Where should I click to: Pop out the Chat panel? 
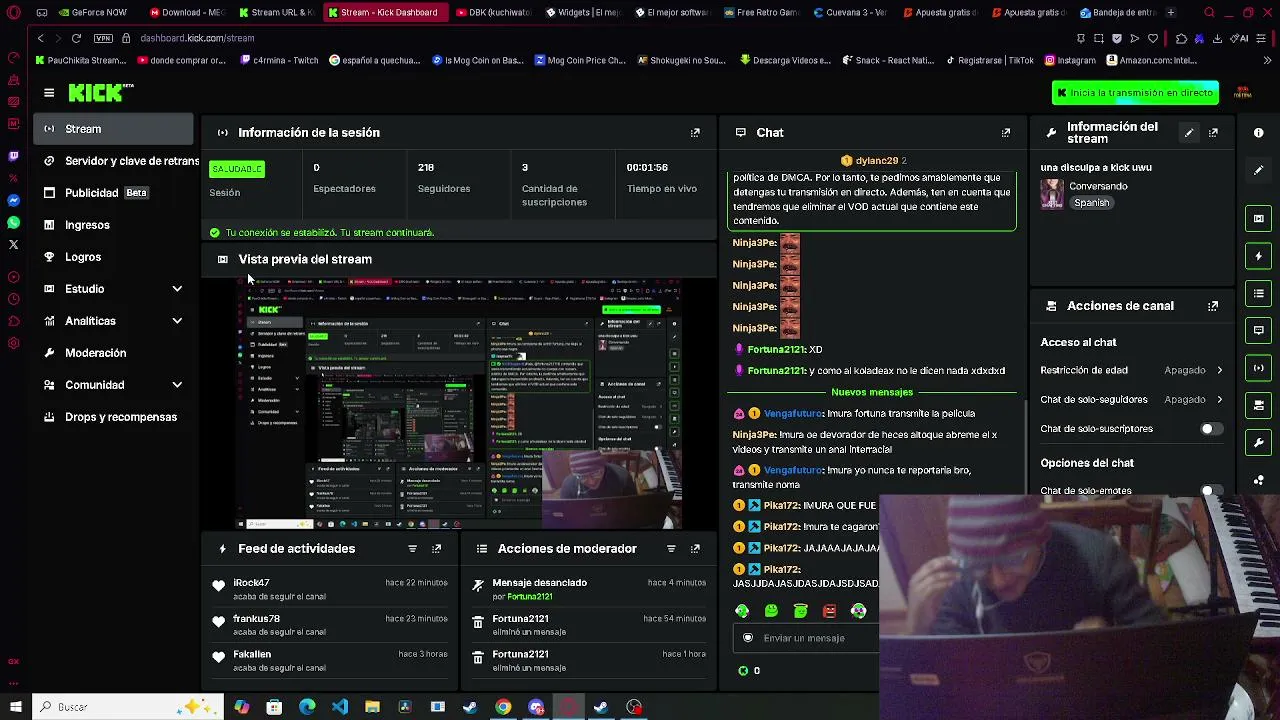[x=1006, y=132]
